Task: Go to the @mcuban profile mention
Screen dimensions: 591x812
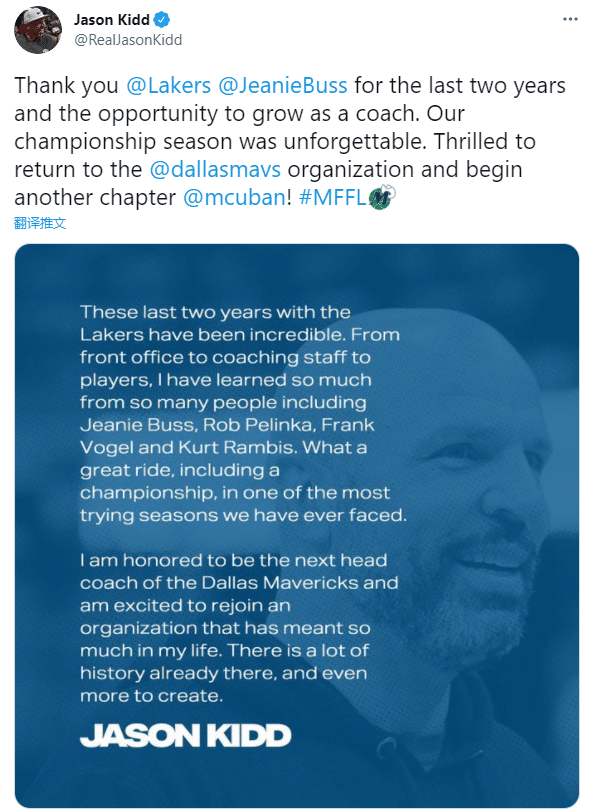Action: coord(234,197)
